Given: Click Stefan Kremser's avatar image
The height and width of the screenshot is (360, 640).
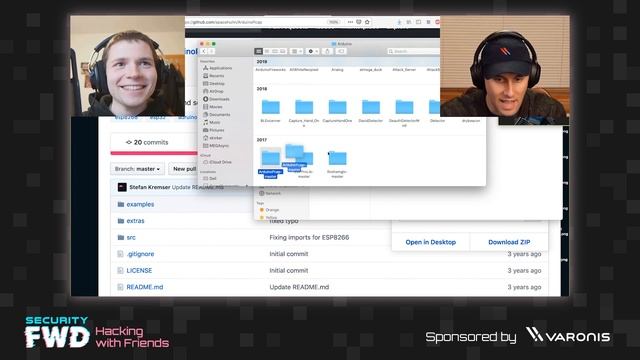Looking at the screenshot, I should (x=122, y=187).
